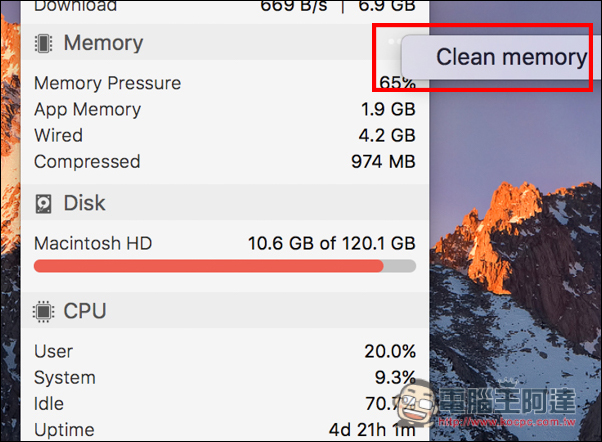Click the CPU processor icon
This screenshot has width=602, height=442.
[43, 311]
